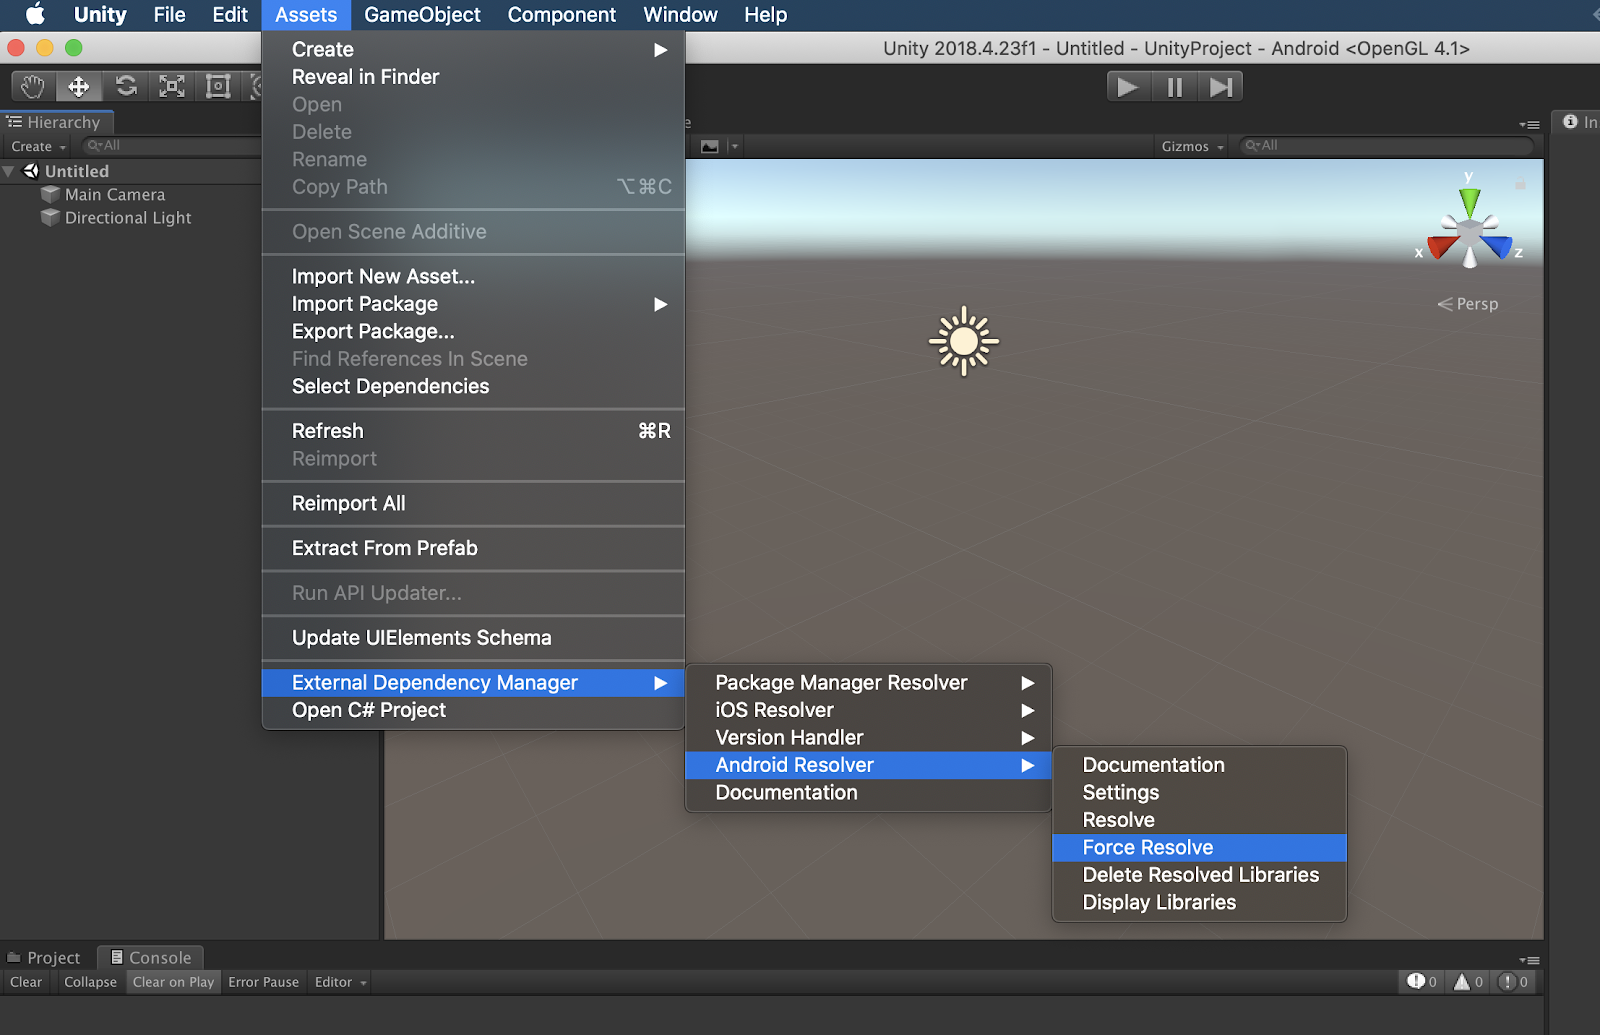The image size is (1600, 1035).
Task: Select the Rect Transform tool
Action: 217,86
